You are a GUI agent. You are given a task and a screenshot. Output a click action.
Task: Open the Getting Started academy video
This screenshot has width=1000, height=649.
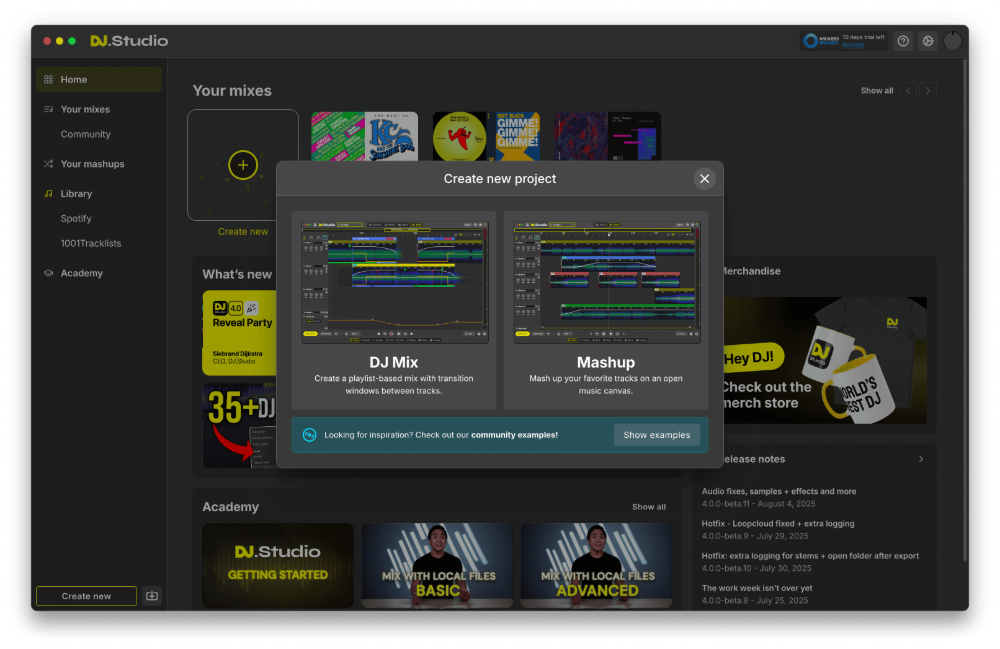pyautogui.click(x=277, y=565)
